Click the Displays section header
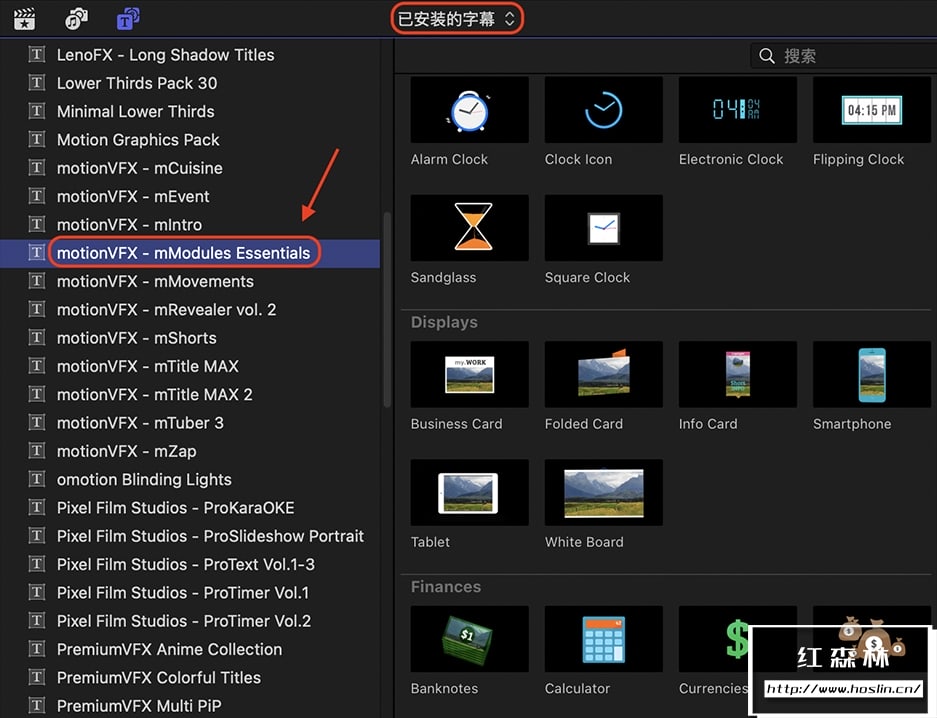 (444, 322)
